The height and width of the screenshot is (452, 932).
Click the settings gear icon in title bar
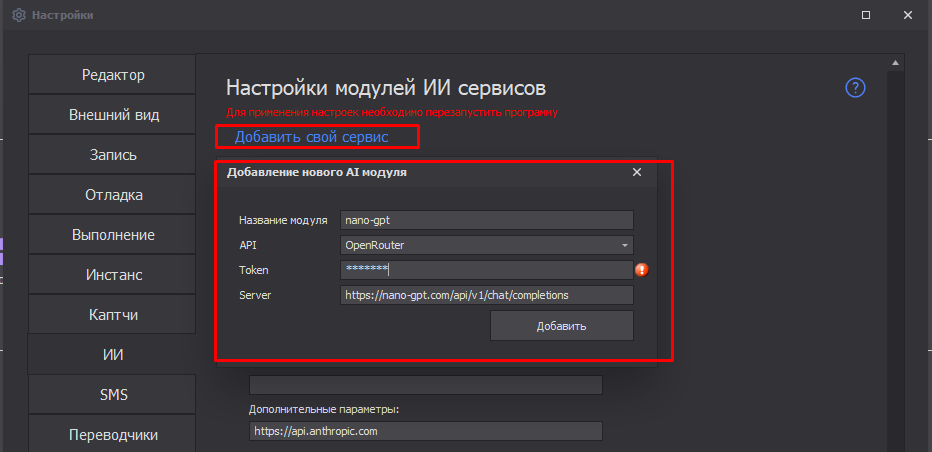[x=18, y=15]
